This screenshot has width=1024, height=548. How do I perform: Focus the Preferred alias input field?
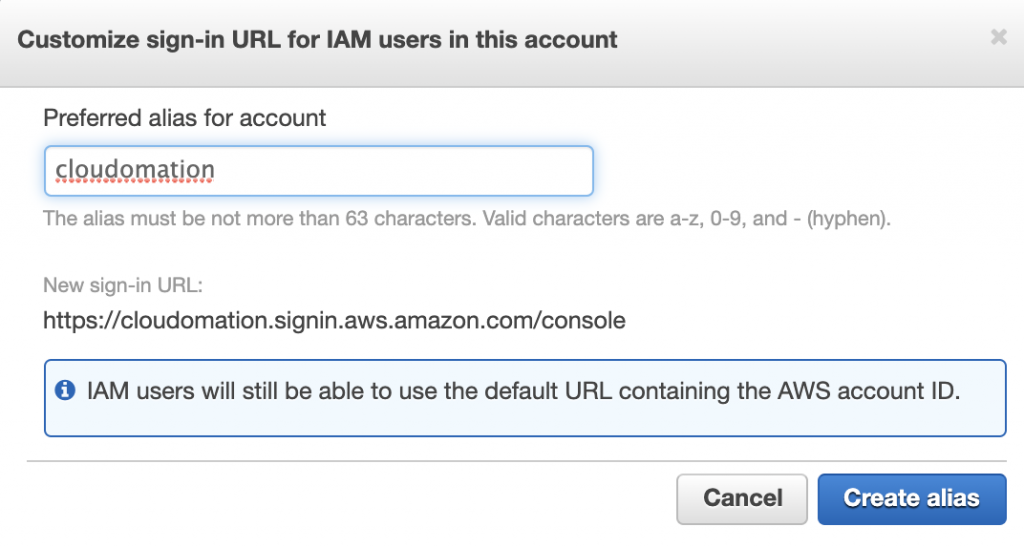[318, 171]
